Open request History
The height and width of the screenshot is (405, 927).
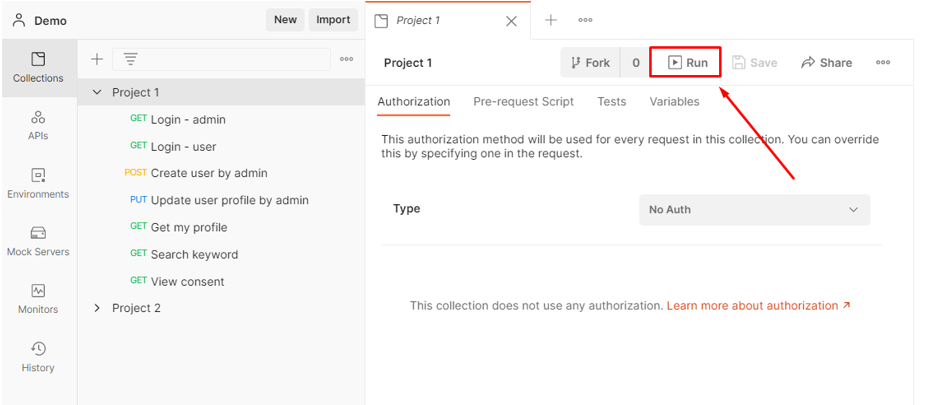(x=38, y=356)
